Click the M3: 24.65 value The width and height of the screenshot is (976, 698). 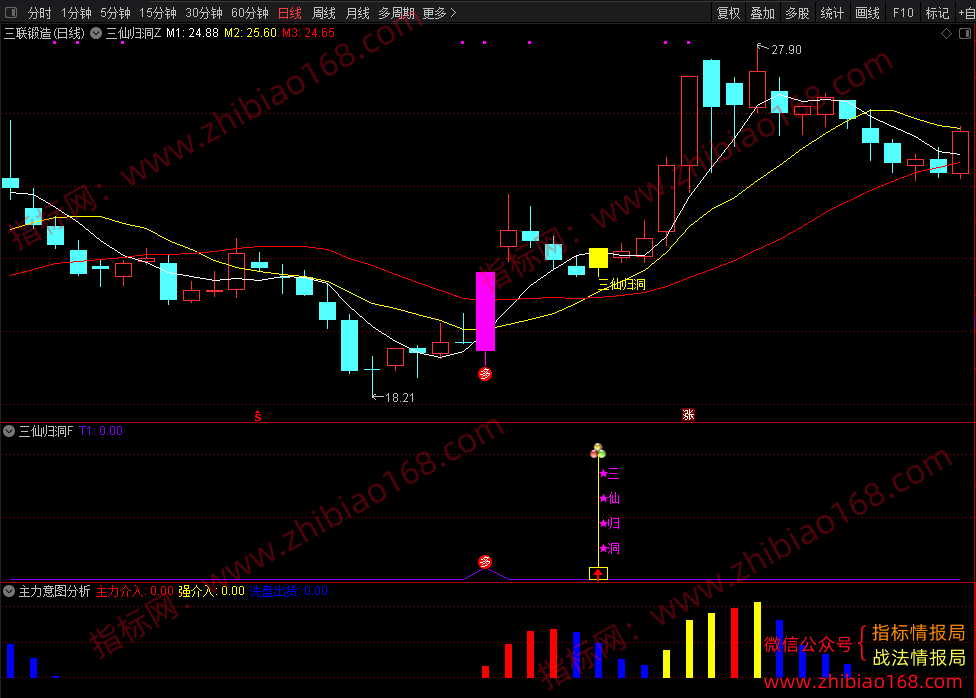coord(308,33)
